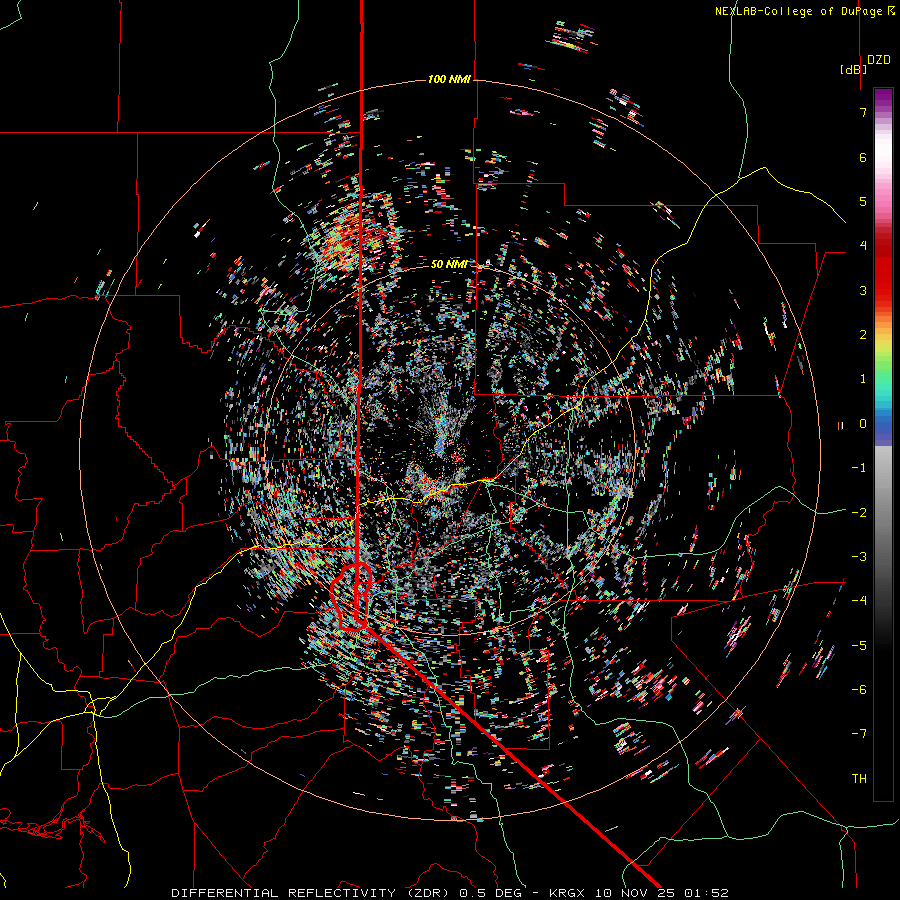Click the Differential Reflectivity KRGX footer caption

pos(450,893)
